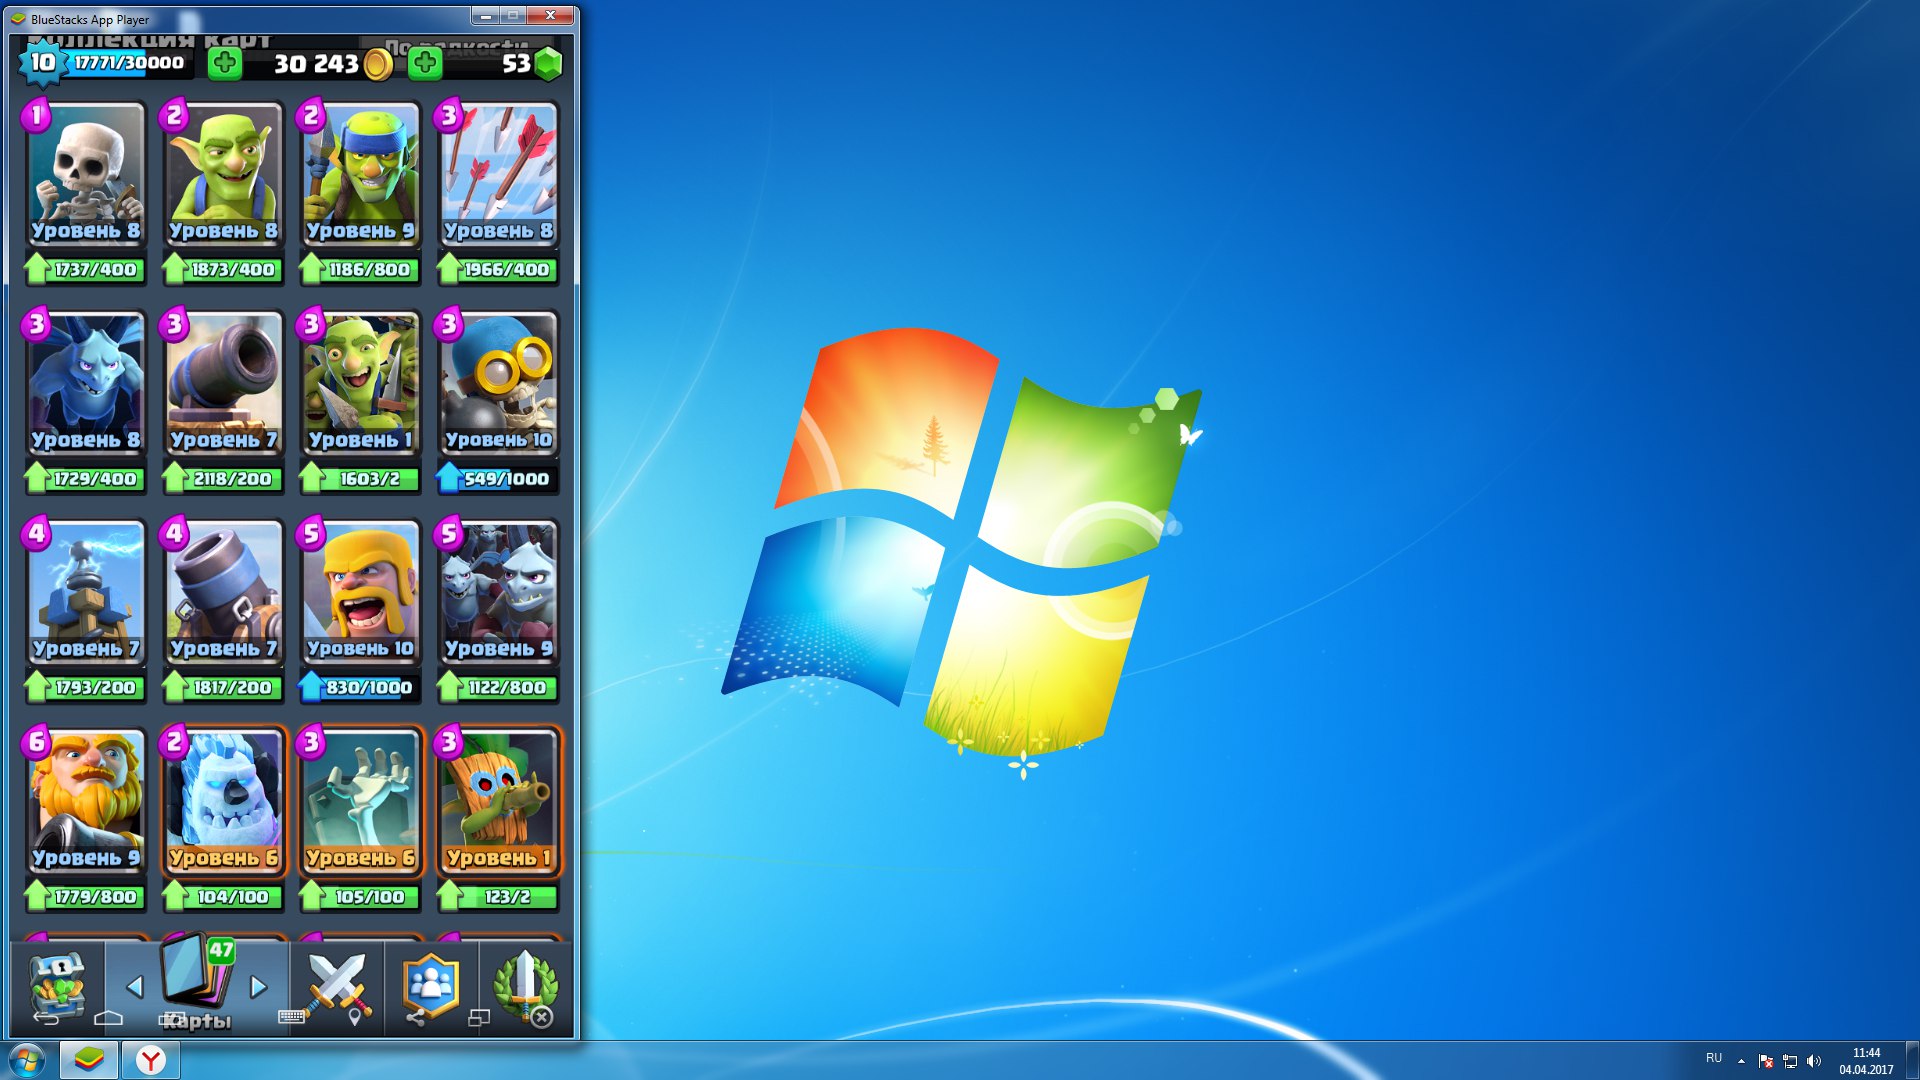Click the BlueStacks circled X close icon

click(x=541, y=1018)
